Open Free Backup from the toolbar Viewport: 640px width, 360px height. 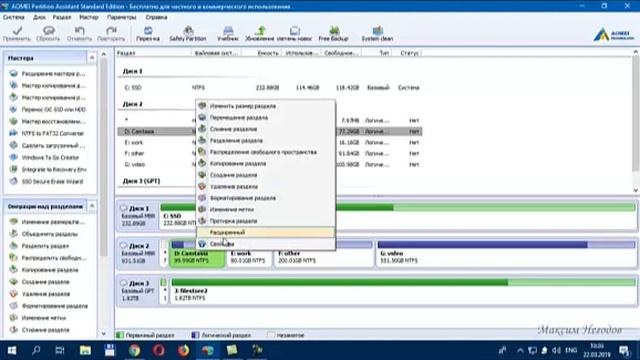click(333, 33)
